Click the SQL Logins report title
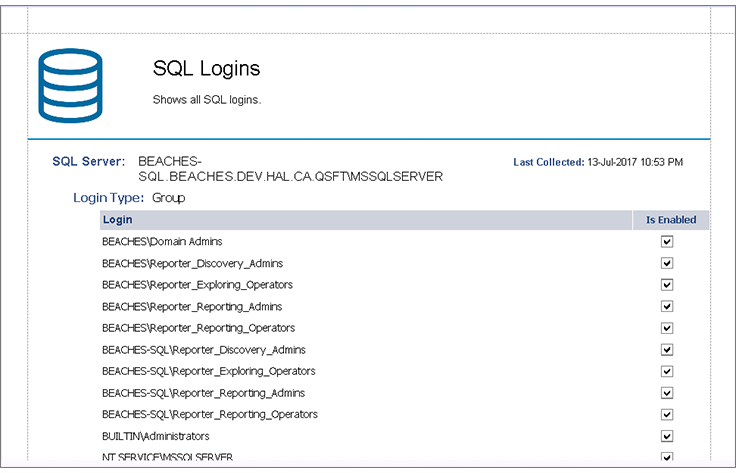 (206, 69)
